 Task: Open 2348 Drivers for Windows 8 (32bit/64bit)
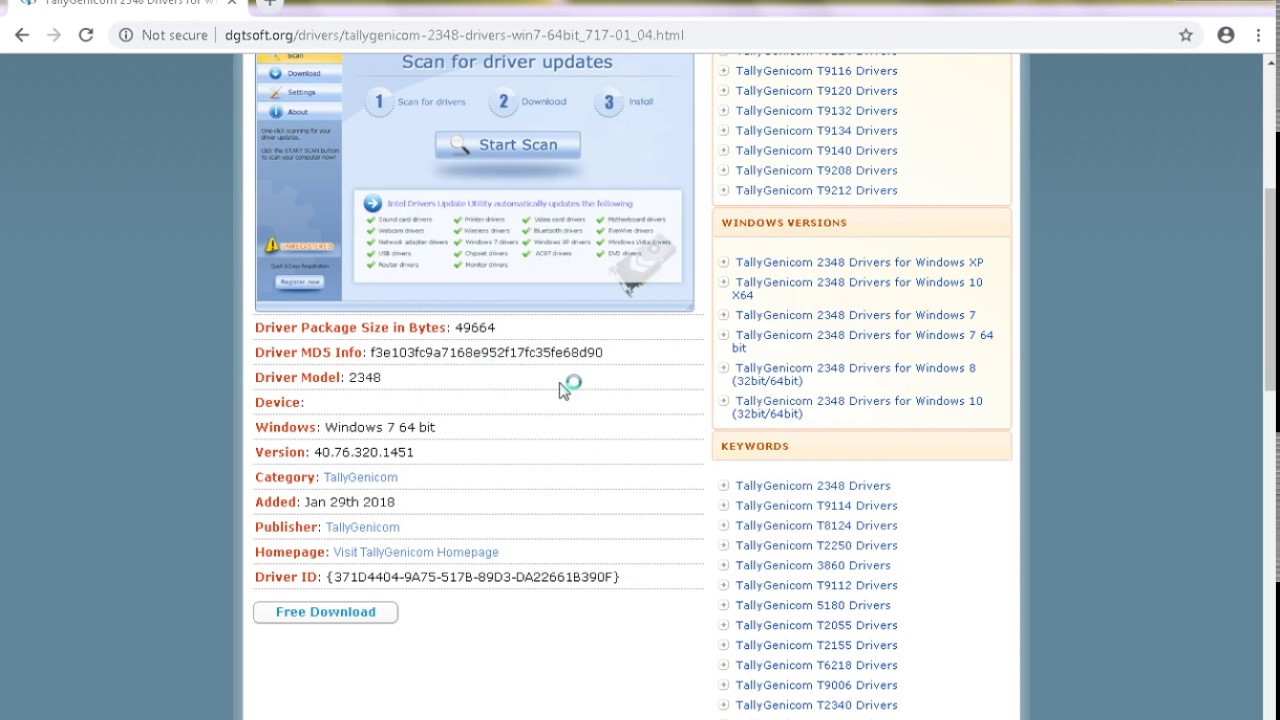tap(853, 375)
